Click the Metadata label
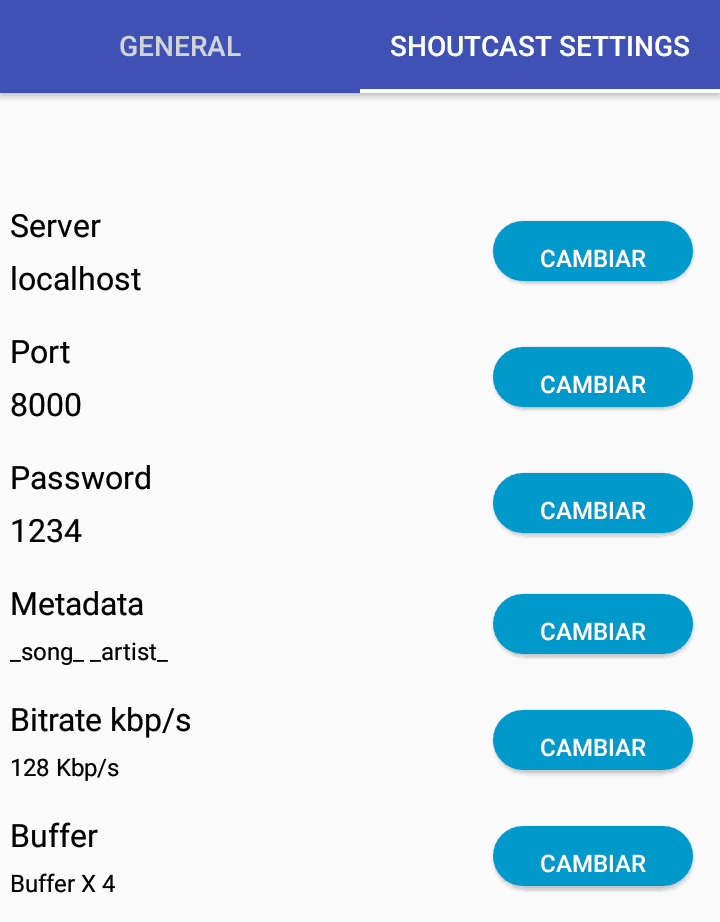The image size is (720, 922). [x=77, y=604]
